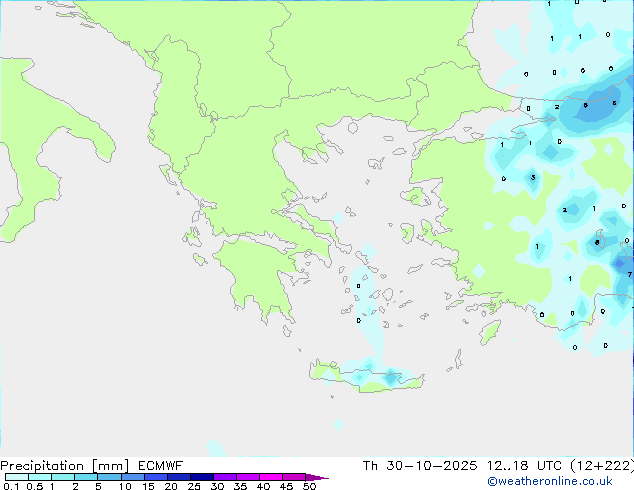Pick the 10–15 mm legend color swatch
The width and height of the screenshot is (634, 490).
coord(133,477)
